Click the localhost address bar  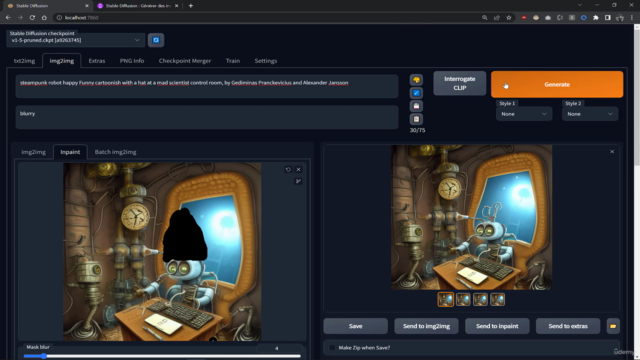coord(265,18)
